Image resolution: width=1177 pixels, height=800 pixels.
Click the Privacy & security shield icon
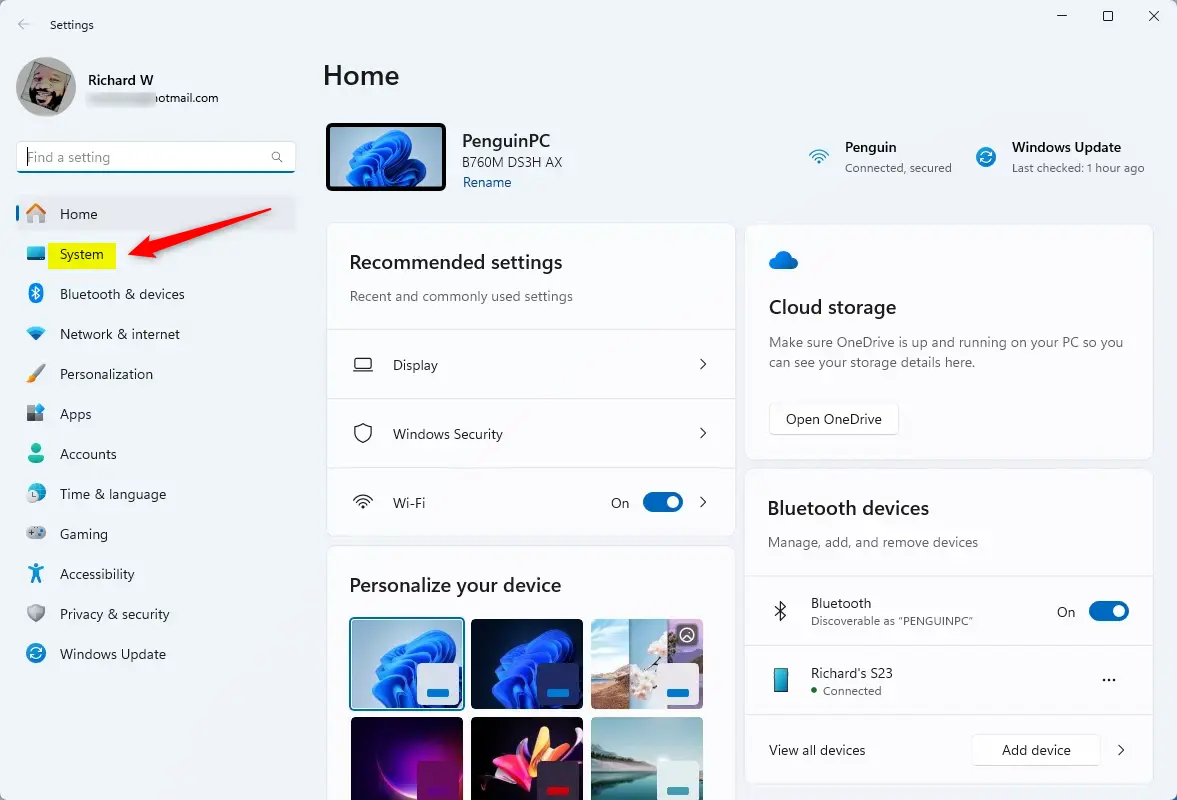click(35, 614)
